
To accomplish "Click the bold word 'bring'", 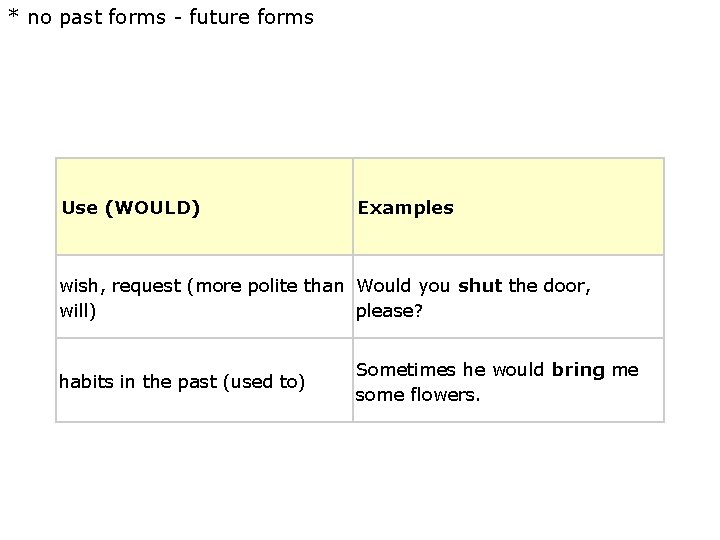I will (578, 370).
